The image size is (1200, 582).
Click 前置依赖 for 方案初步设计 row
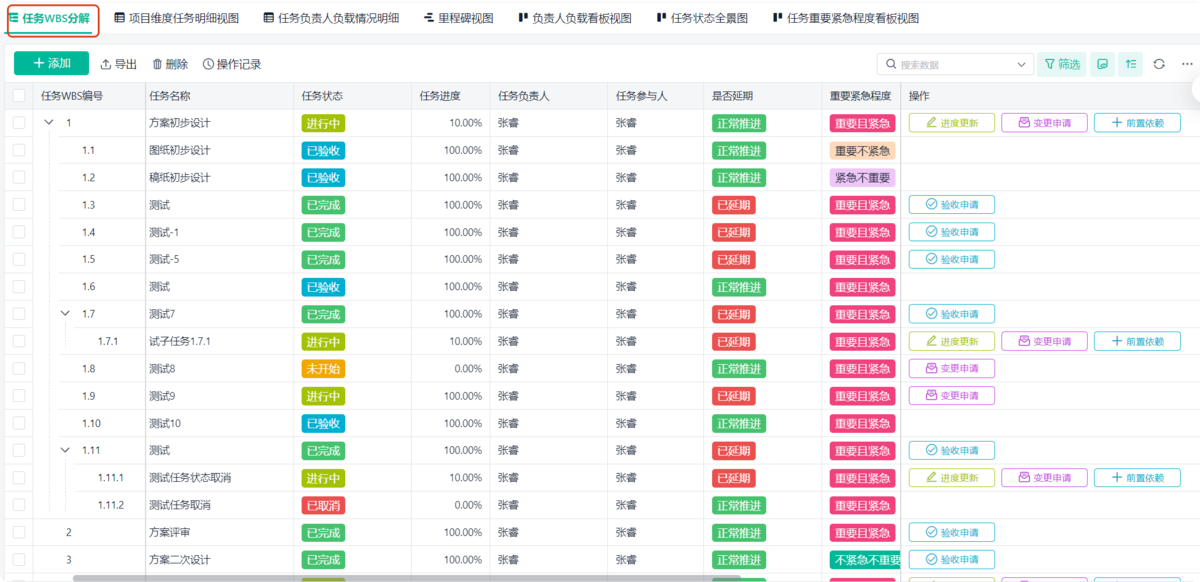(x=1137, y=123)
